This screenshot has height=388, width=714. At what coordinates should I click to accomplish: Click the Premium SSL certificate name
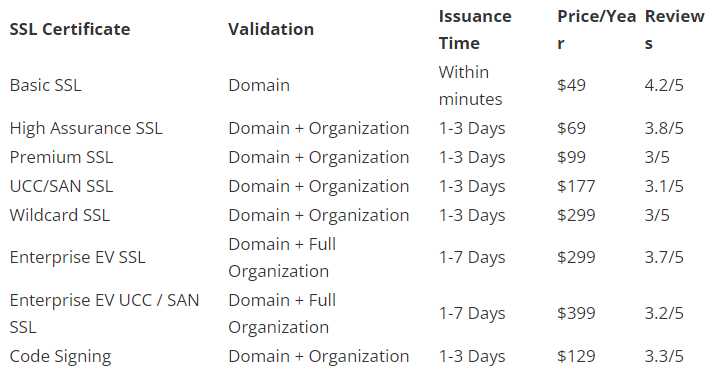61,158
